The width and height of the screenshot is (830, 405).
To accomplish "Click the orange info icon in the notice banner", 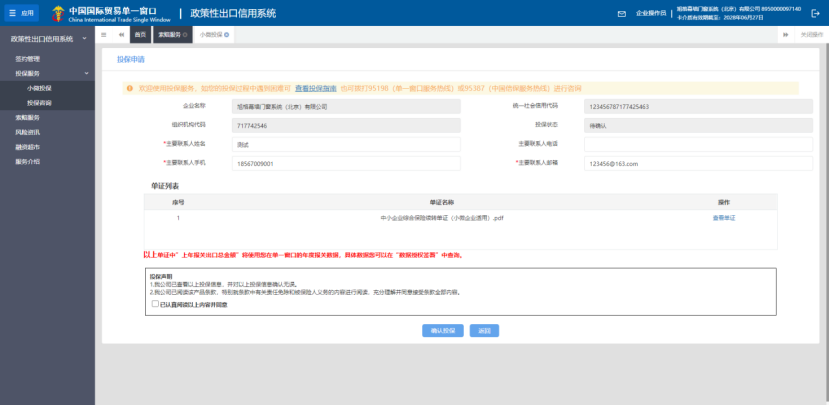I will 129,88.
